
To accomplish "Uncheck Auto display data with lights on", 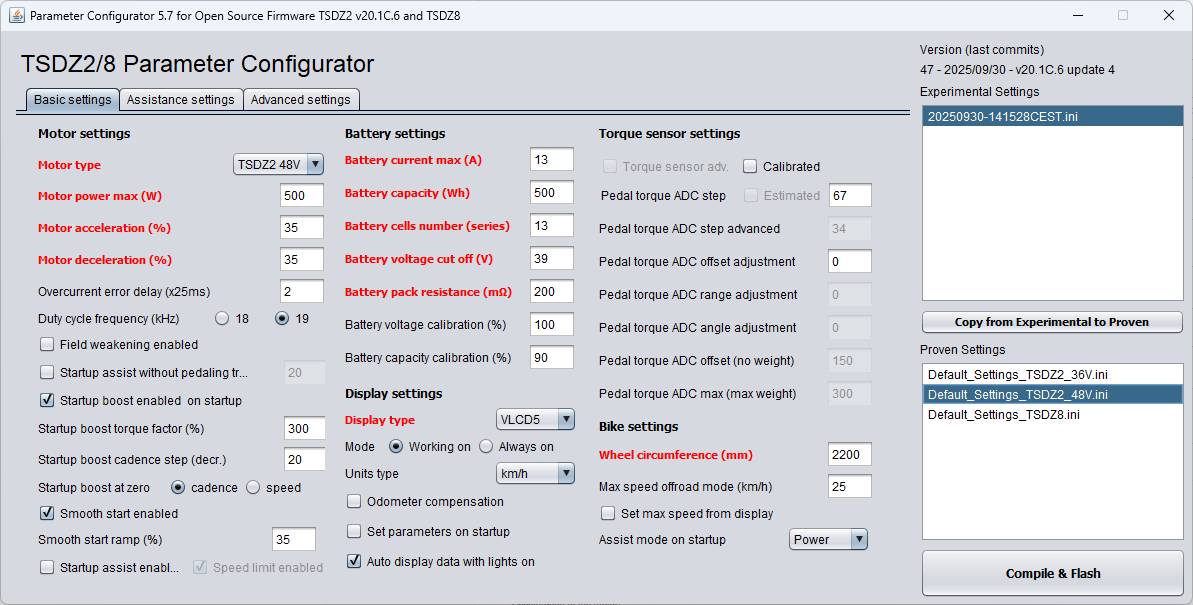I will (x=354, y=561).
